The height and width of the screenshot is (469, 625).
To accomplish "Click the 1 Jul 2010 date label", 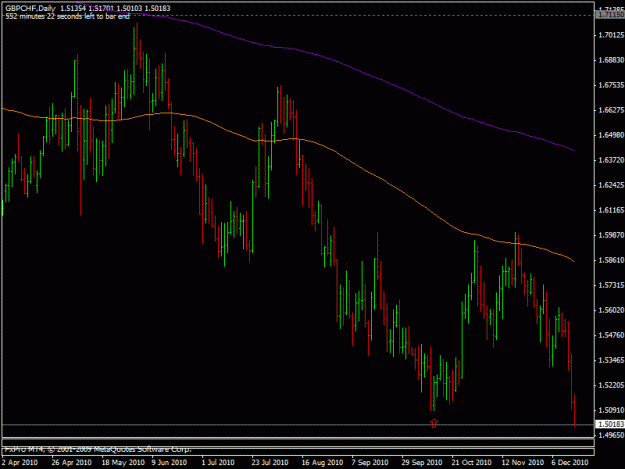I will coord(218,463).
